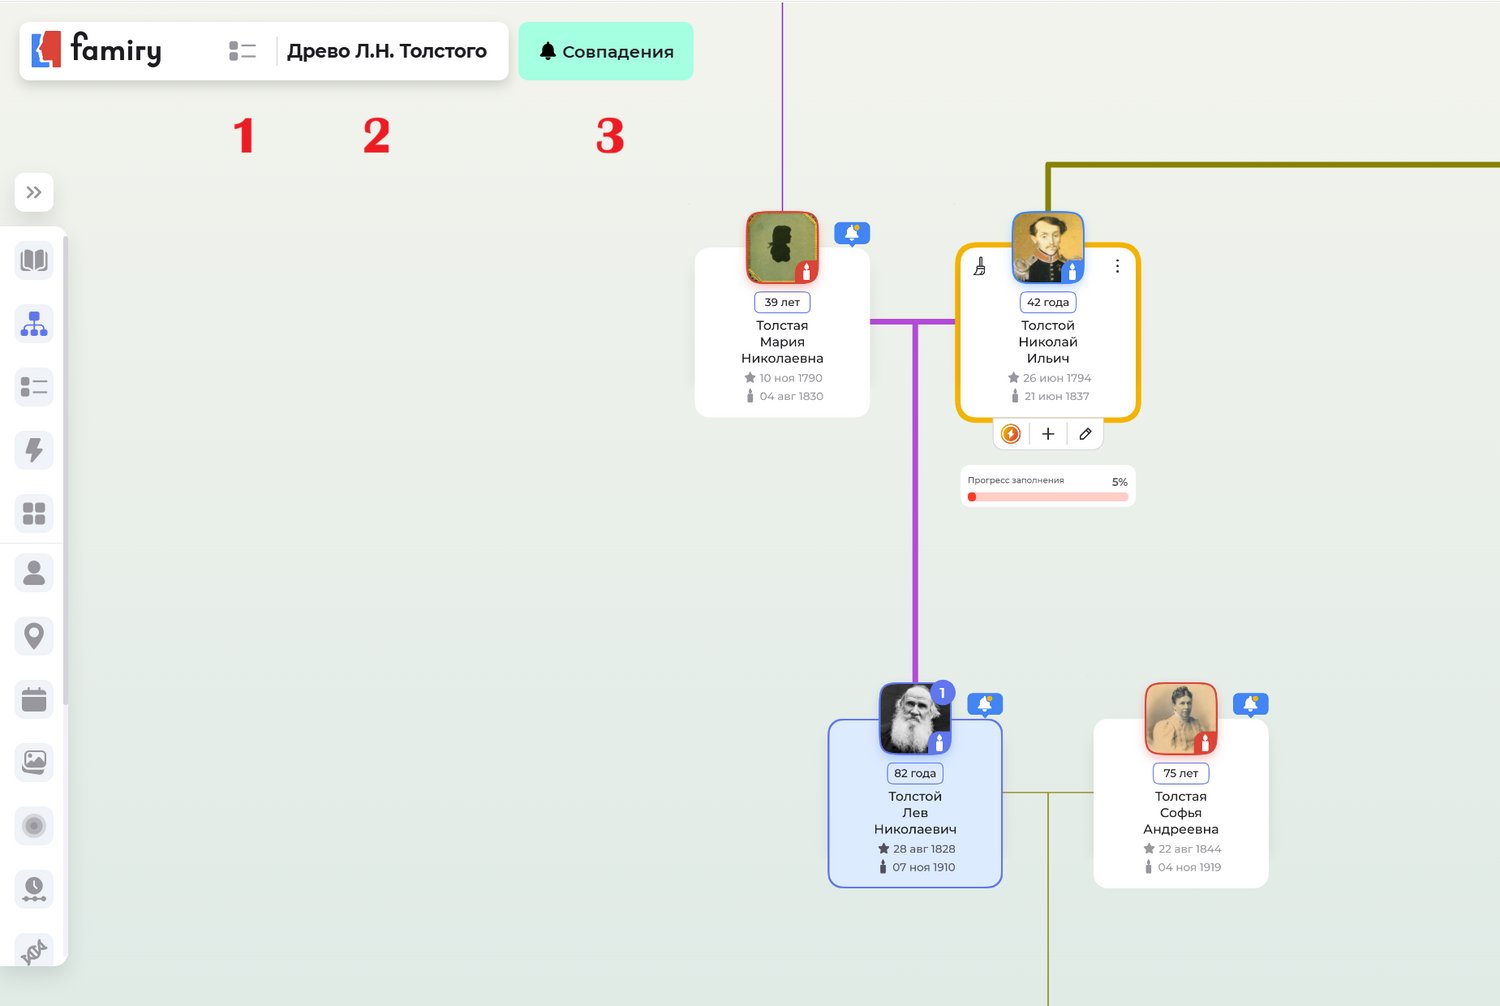Viewport: 1500px width, 1006px height.
Task: Select the family tree view icon
Action: (34, 324)
